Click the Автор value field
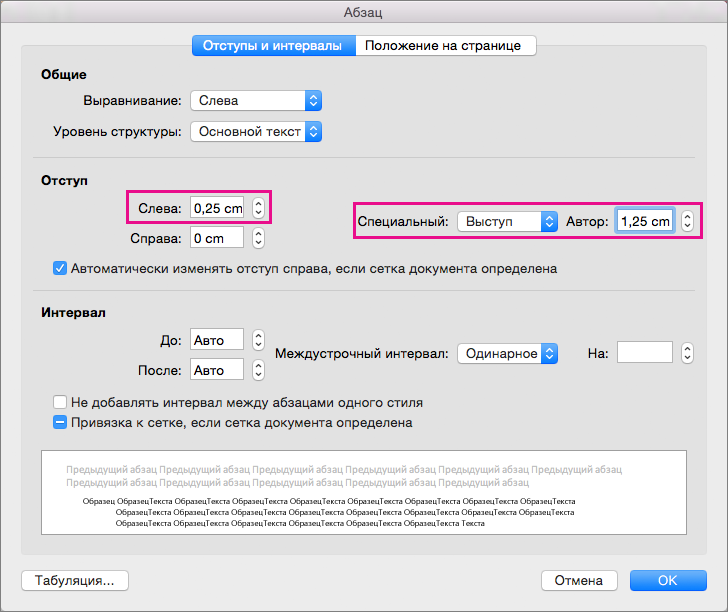Viewport: 728px width, 612px height. click(x=645, y=221)
